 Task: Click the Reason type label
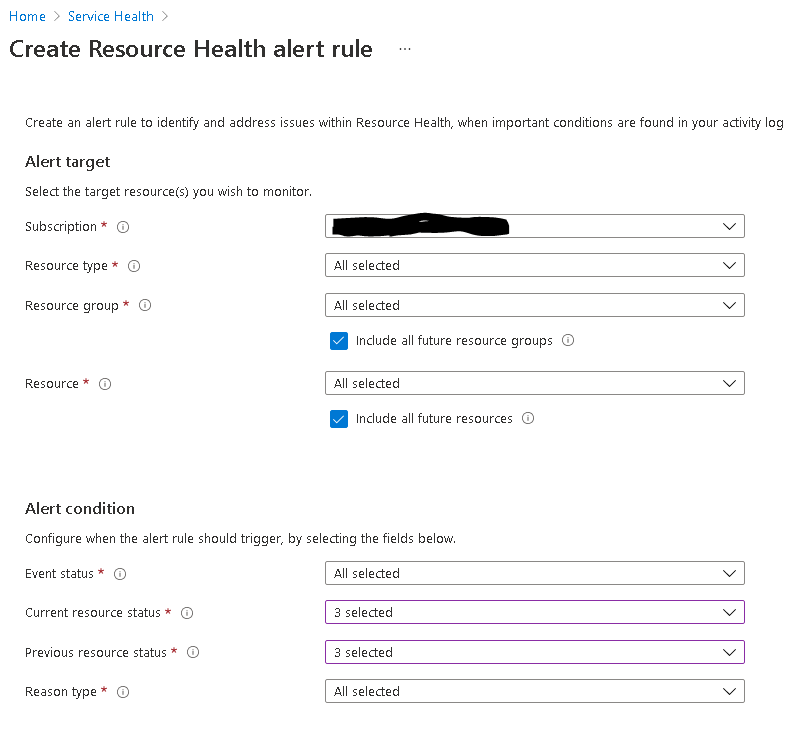(x=61, y=692)
